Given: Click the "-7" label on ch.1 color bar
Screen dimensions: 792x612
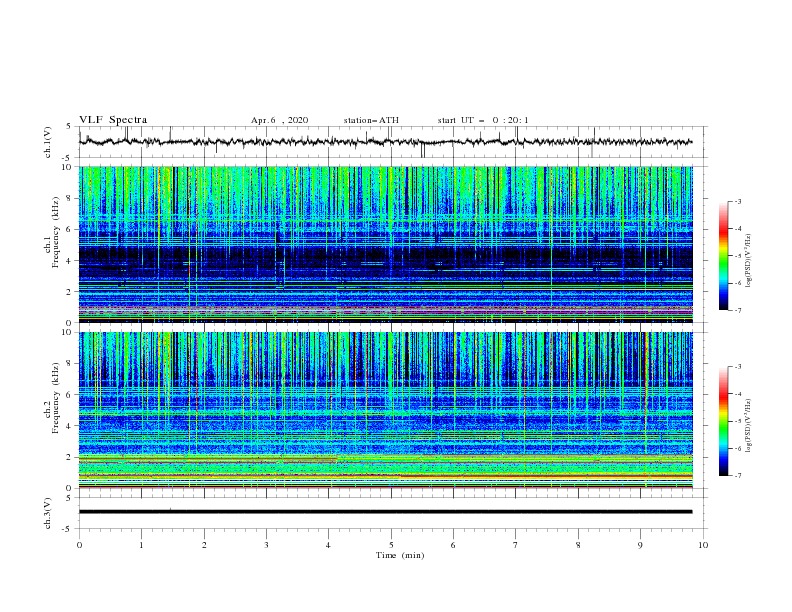Looking at the screenshot, I should tap(737, 310).
